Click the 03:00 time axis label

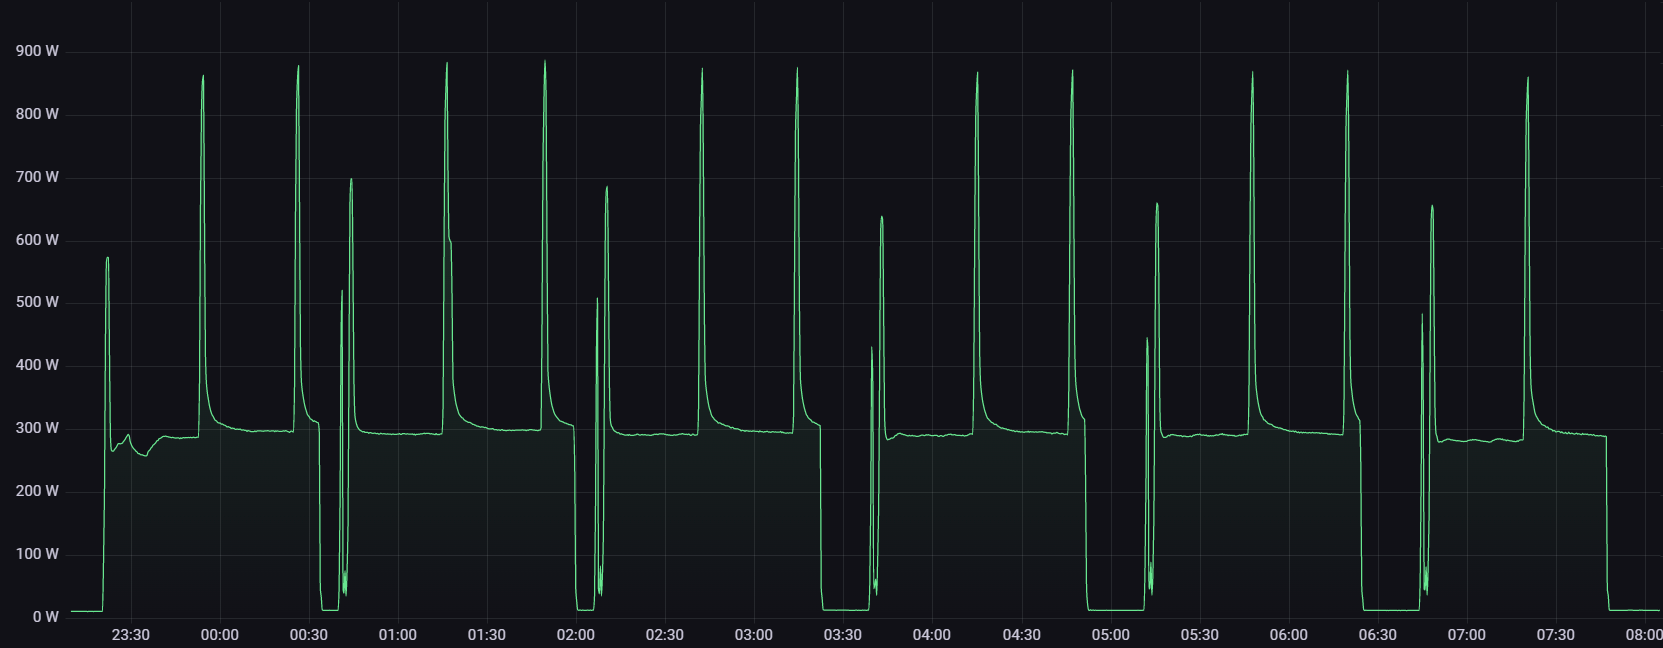(x=753, y=635)
